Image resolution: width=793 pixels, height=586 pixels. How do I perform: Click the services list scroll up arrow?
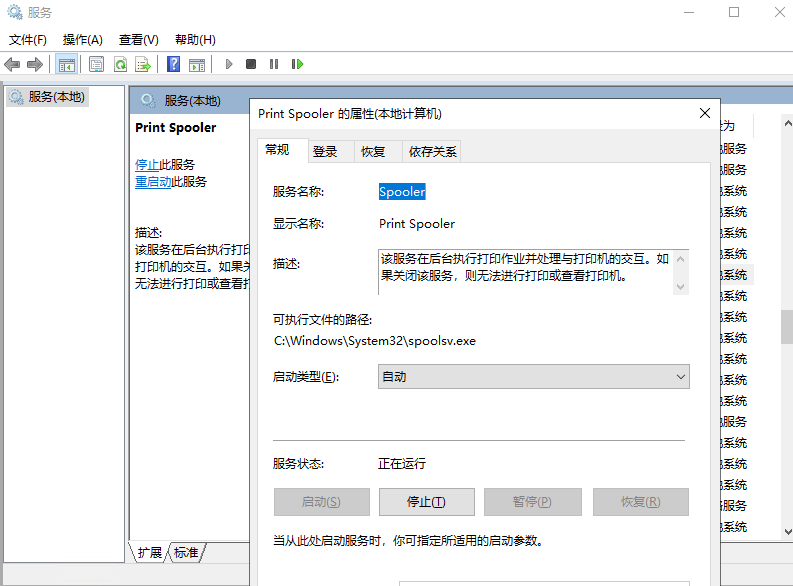click(x=787, y=123)
